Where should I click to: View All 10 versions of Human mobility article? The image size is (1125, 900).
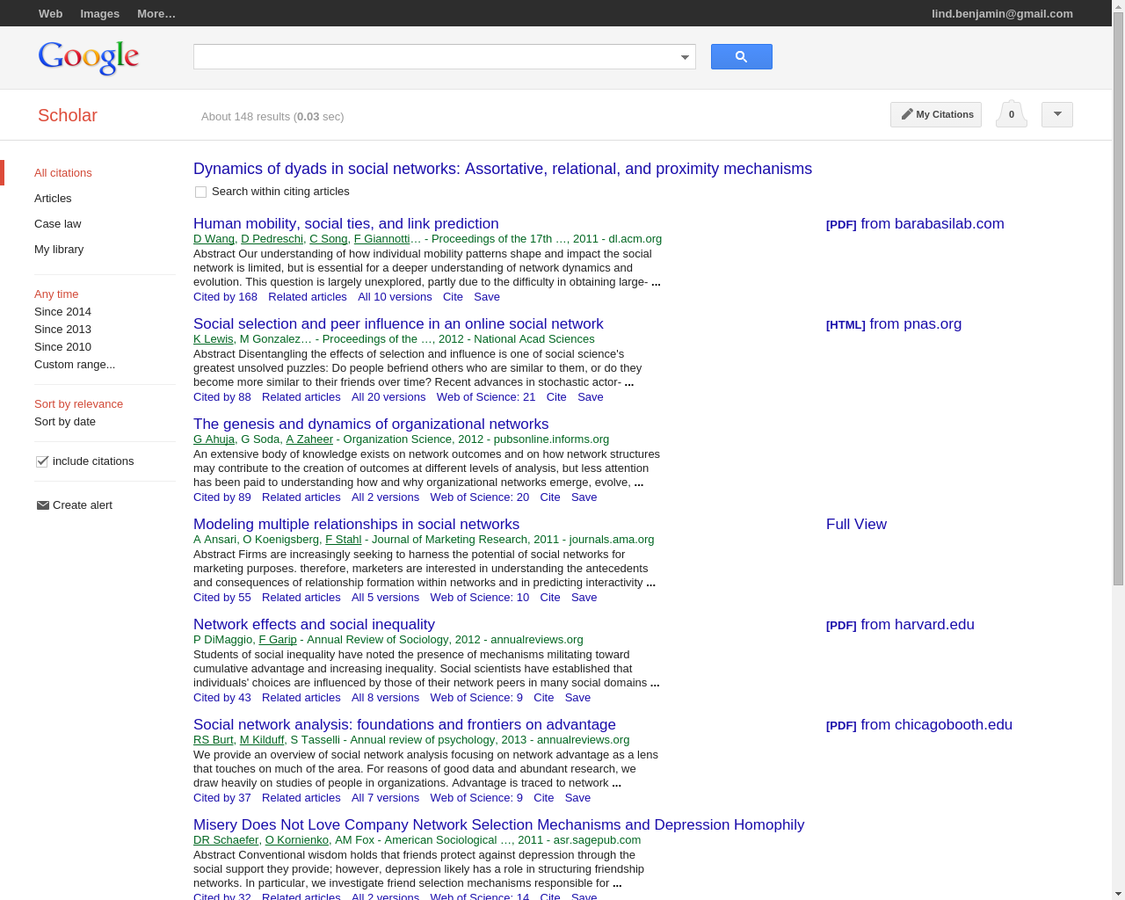coord(395,297)
